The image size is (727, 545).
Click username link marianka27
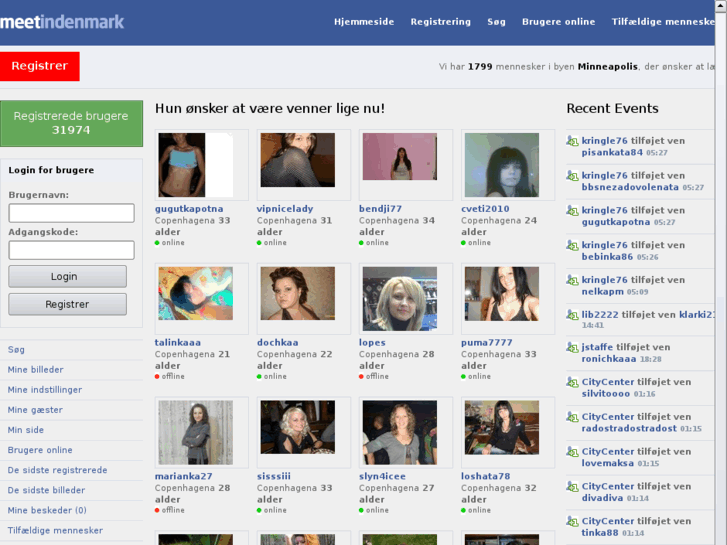[184, 476]
